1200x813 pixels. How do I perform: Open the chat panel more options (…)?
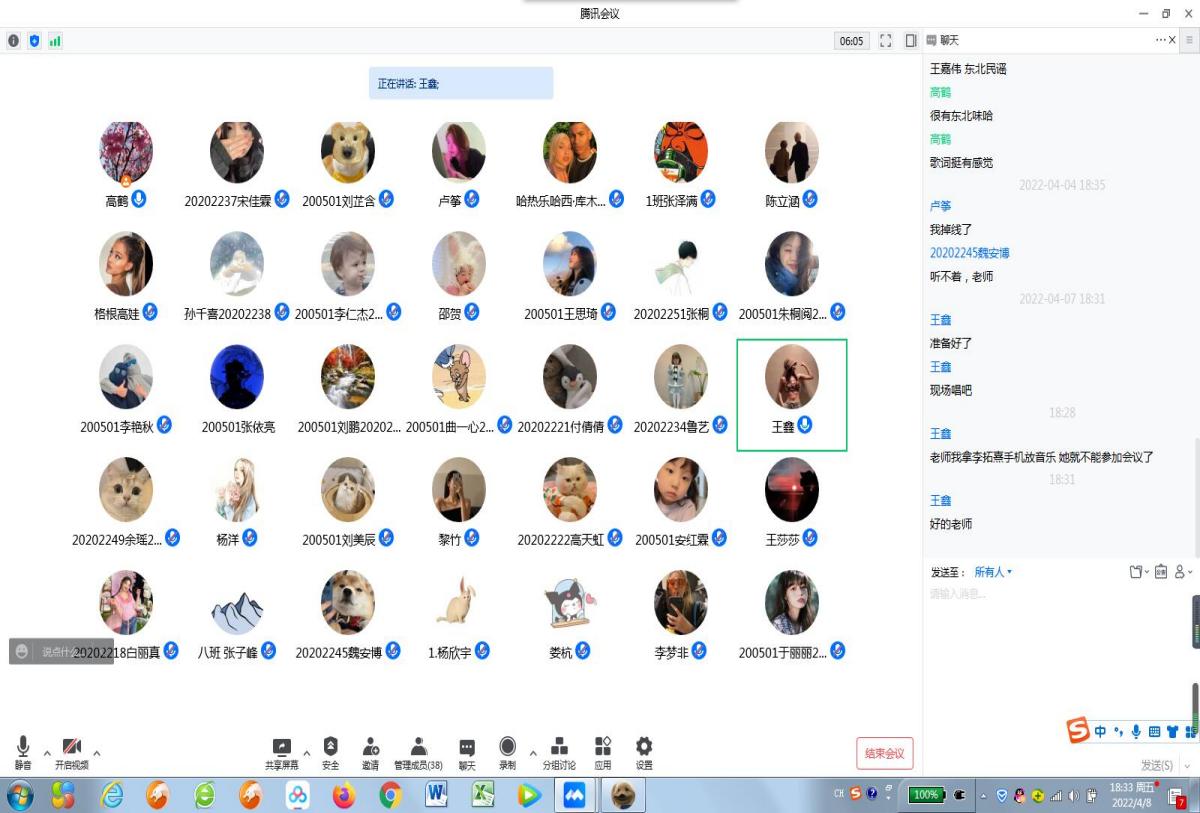click(1160, 40)
